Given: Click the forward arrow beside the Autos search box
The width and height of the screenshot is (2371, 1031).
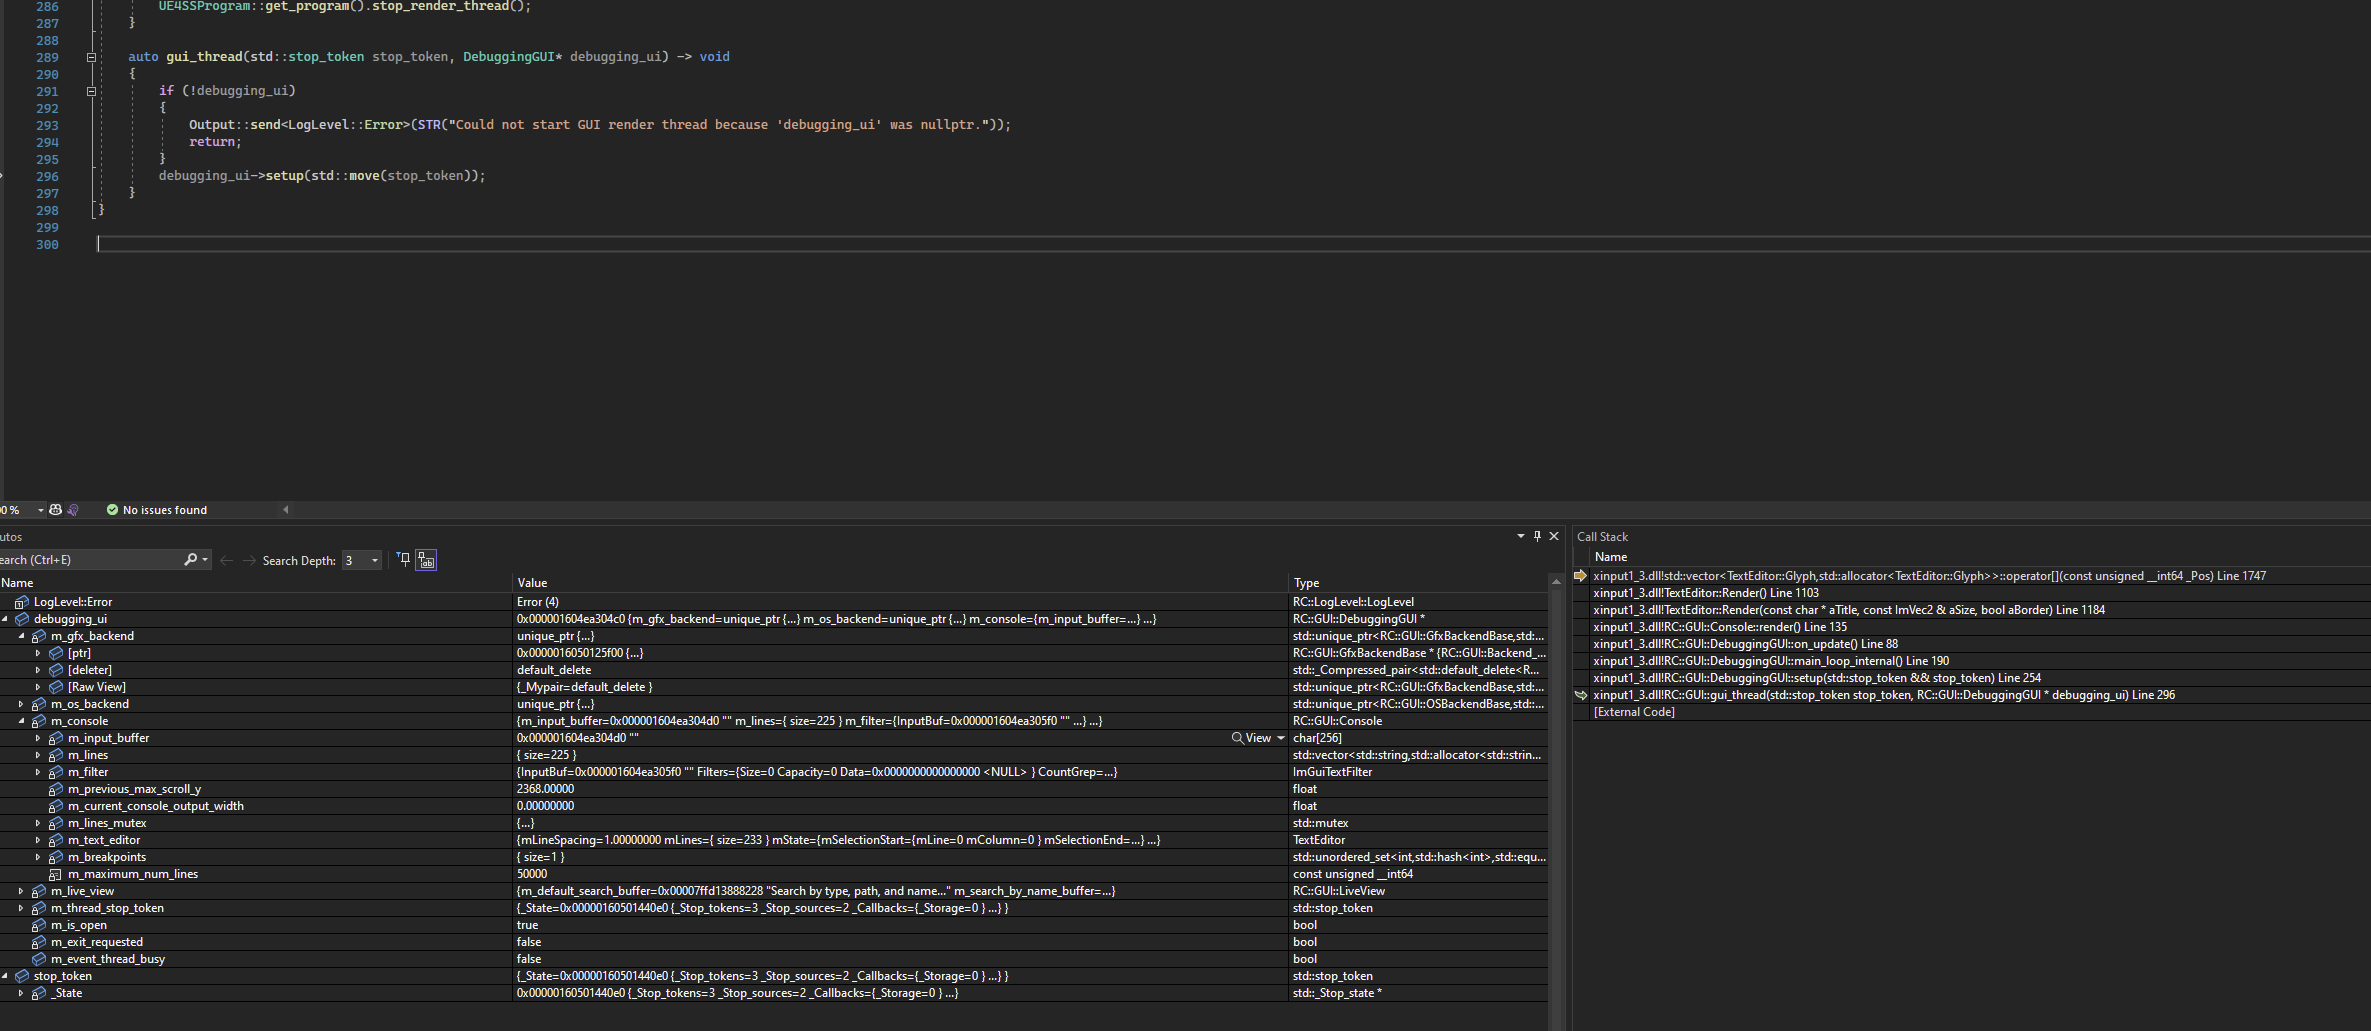Looking at the screenshot, I should pos(249,560).
